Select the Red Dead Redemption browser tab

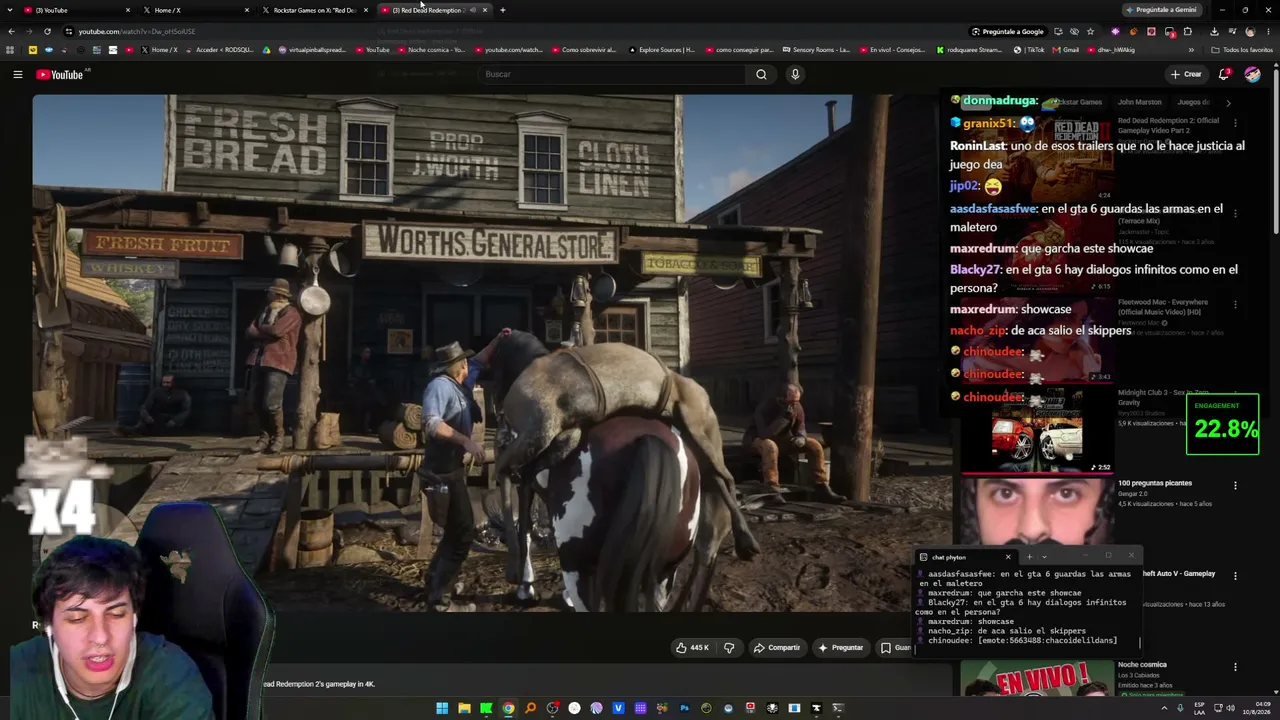434,10
